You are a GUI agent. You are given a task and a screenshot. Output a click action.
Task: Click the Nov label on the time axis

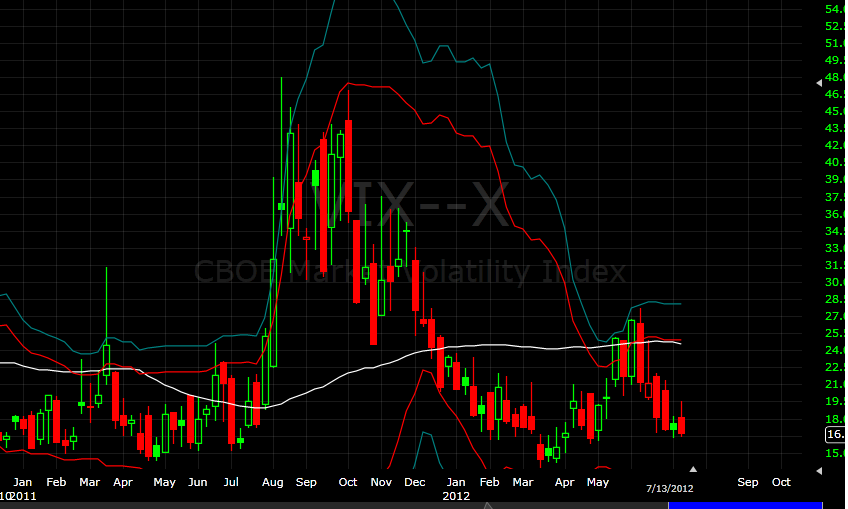coord(381,482)
